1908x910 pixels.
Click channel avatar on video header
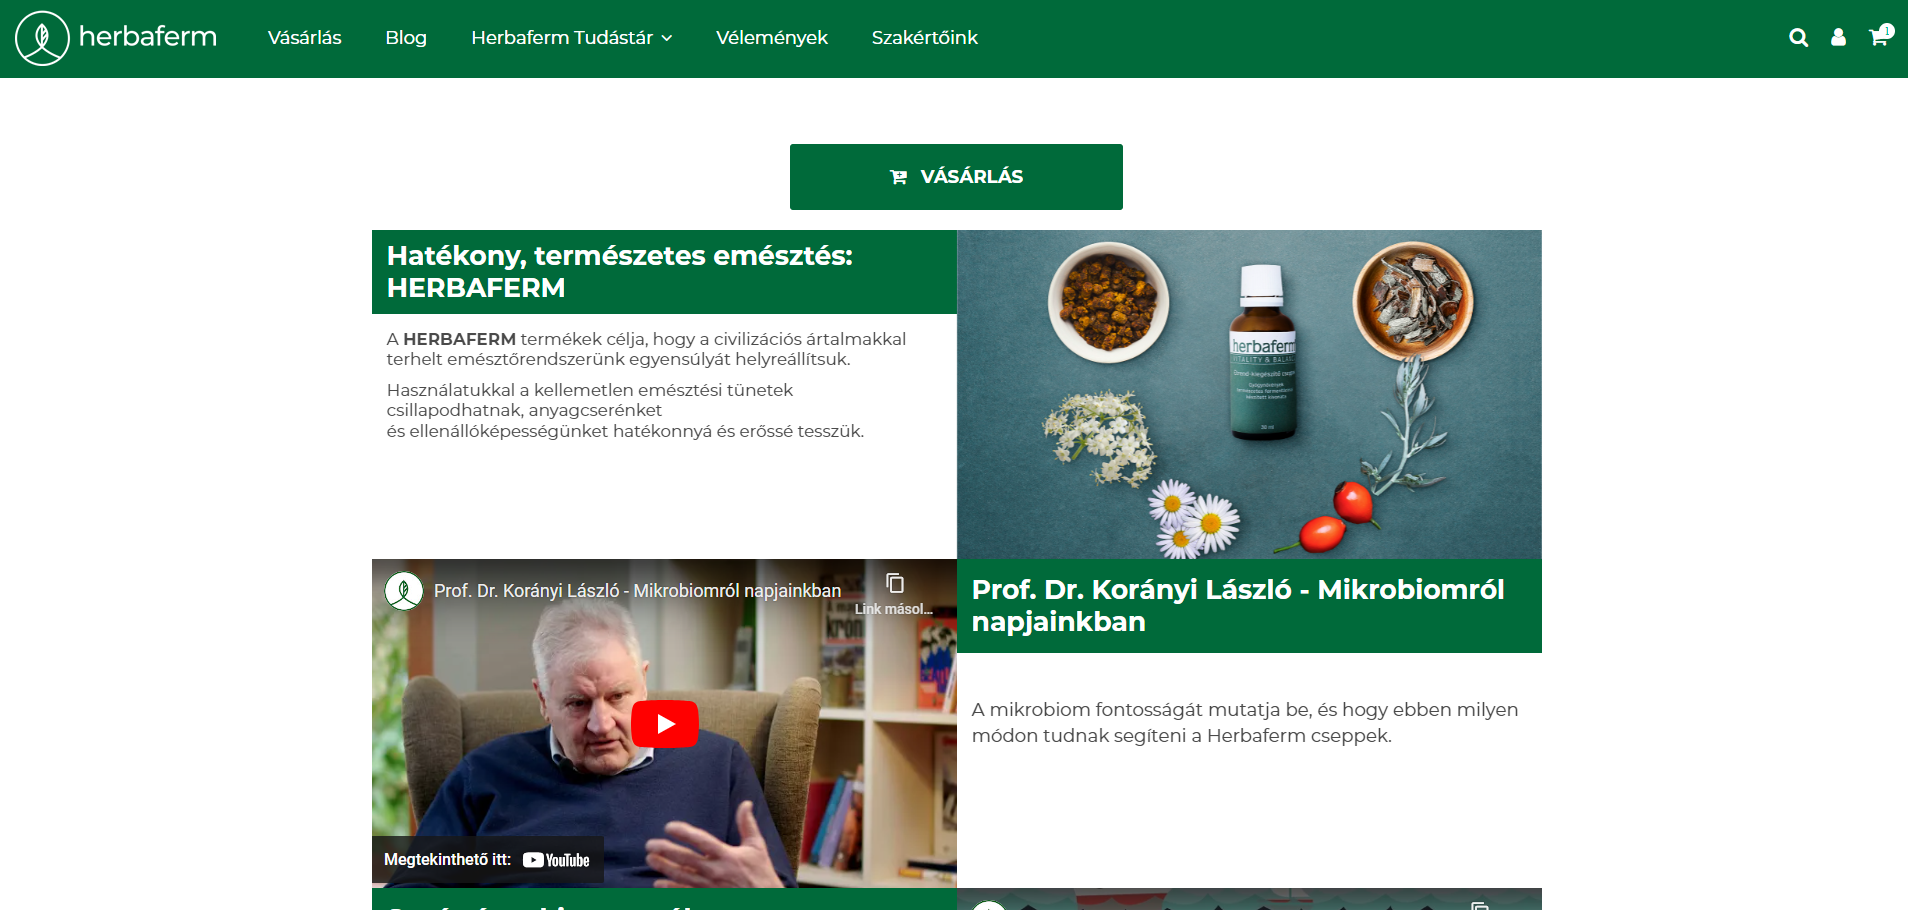pos(404,591)
